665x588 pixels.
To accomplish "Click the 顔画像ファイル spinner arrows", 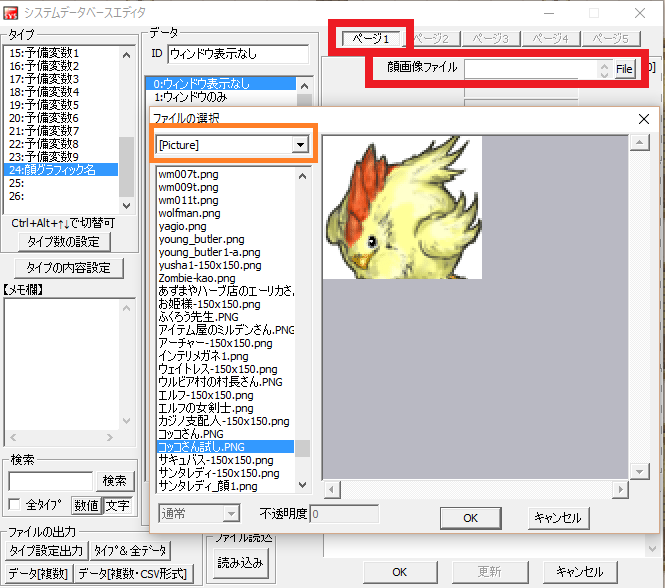I will point(604,69).
